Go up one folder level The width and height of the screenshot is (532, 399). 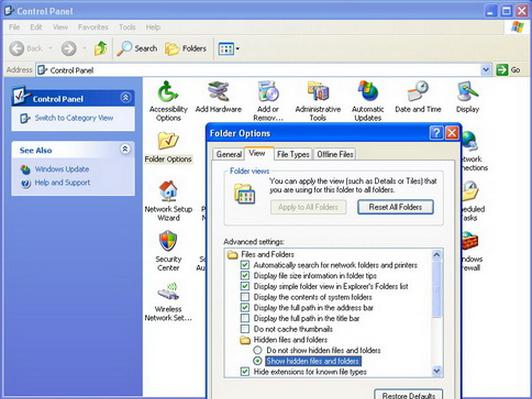pos(101,49)
